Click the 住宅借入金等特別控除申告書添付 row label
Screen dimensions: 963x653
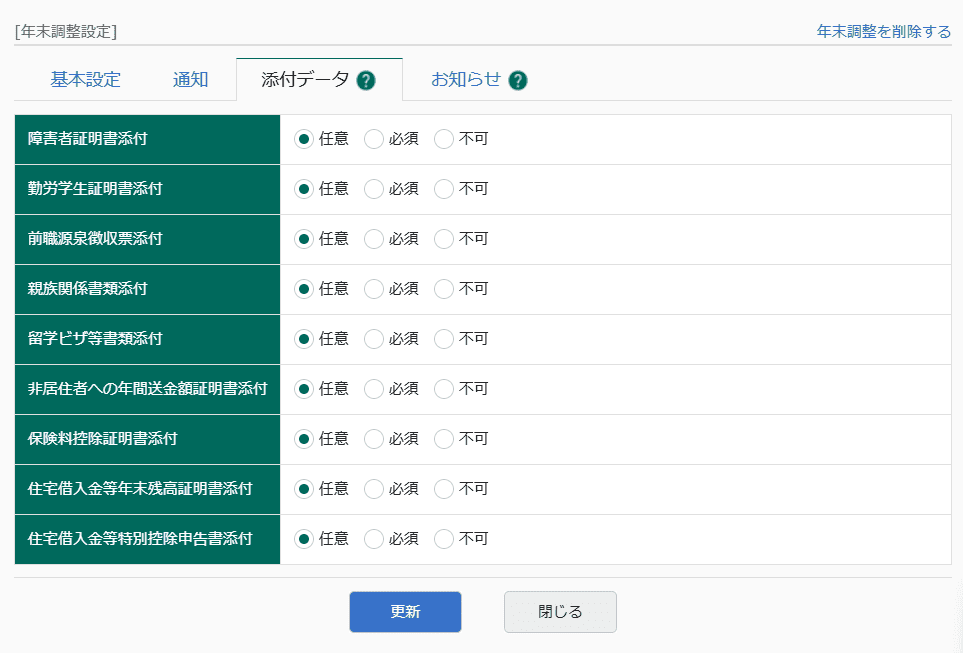[140, 539]
